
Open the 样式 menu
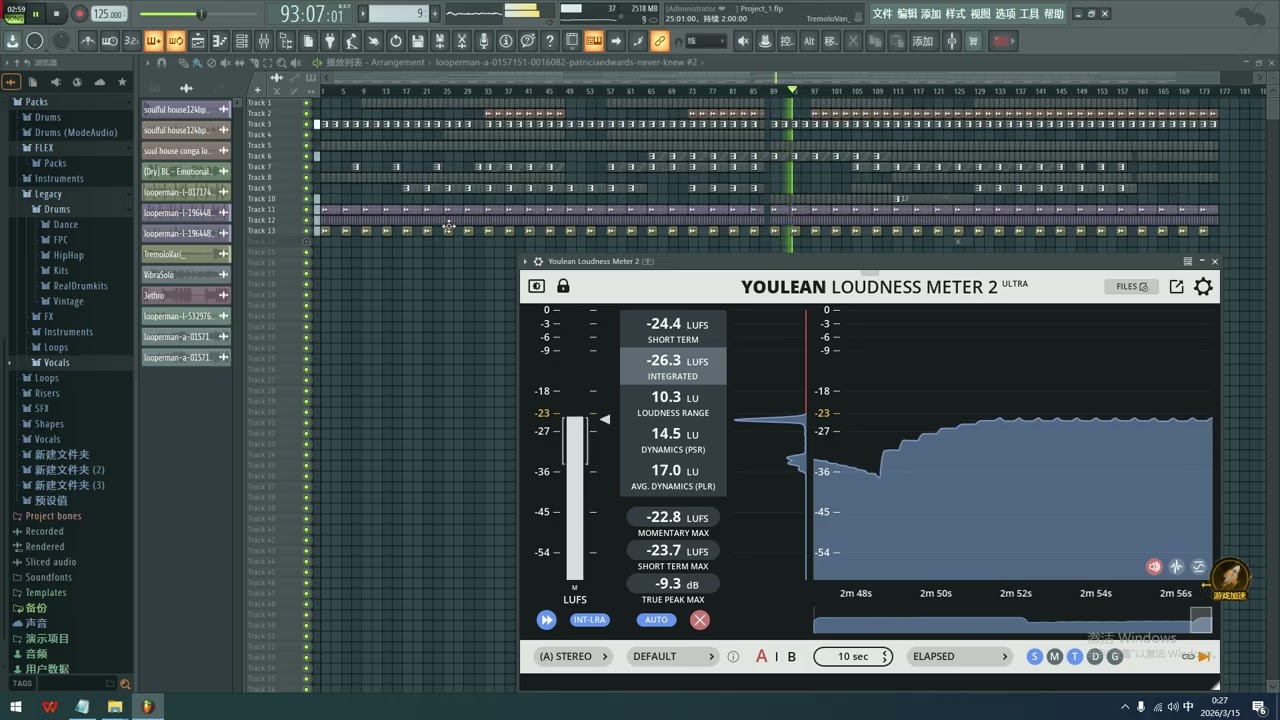pos(956,14)
